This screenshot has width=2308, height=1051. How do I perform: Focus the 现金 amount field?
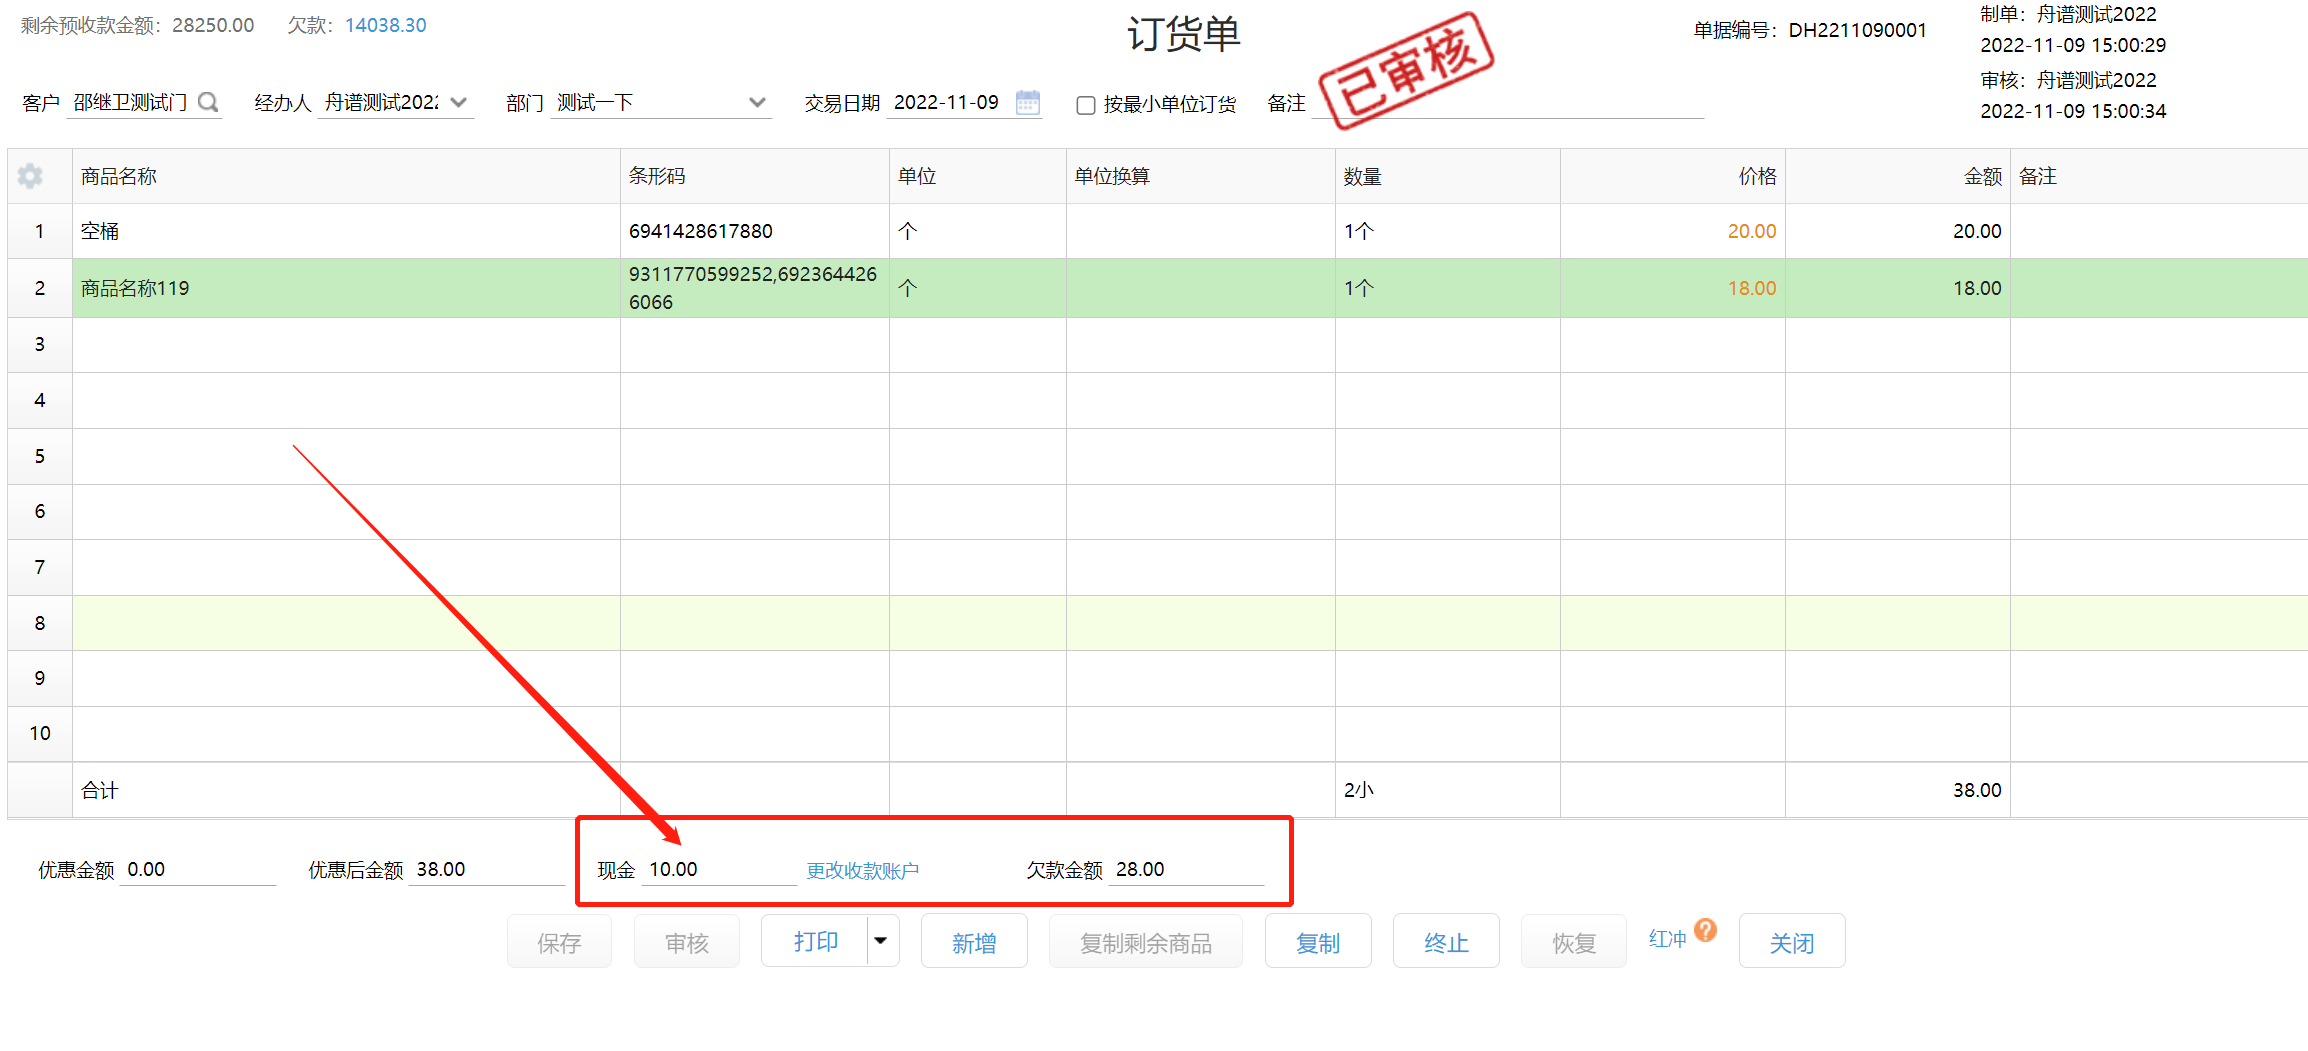(720, 869)
